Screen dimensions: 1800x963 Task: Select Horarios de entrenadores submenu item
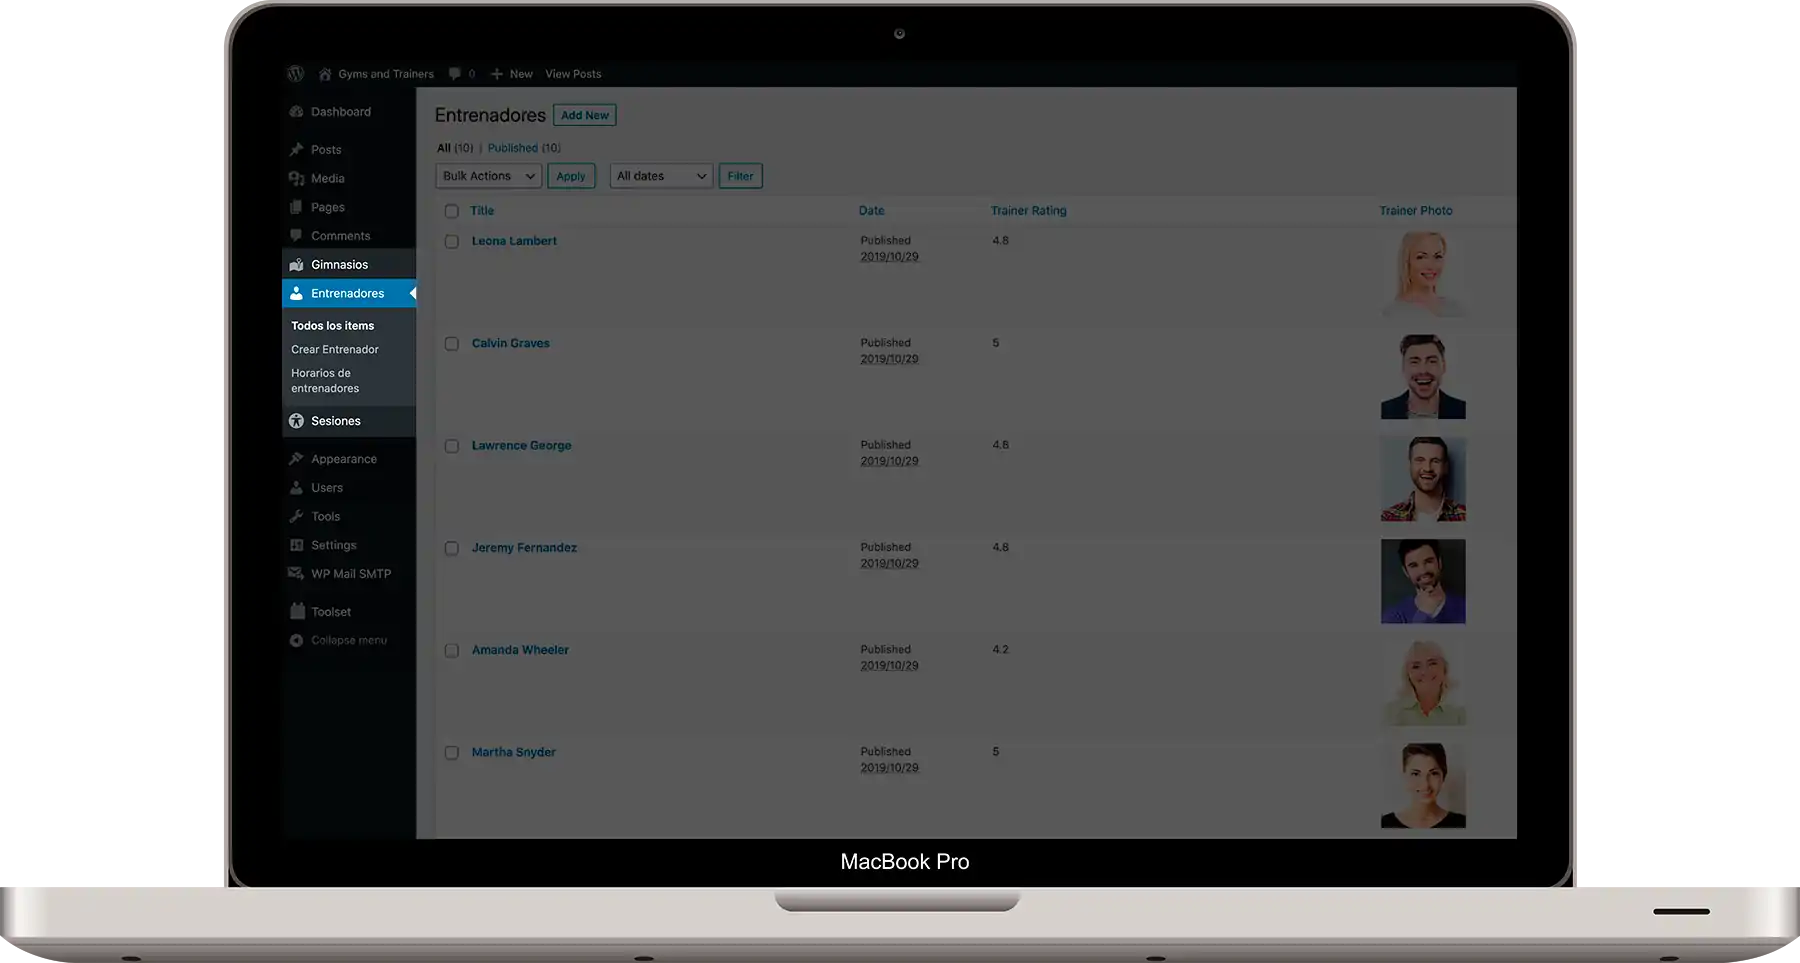pos(325,381)
